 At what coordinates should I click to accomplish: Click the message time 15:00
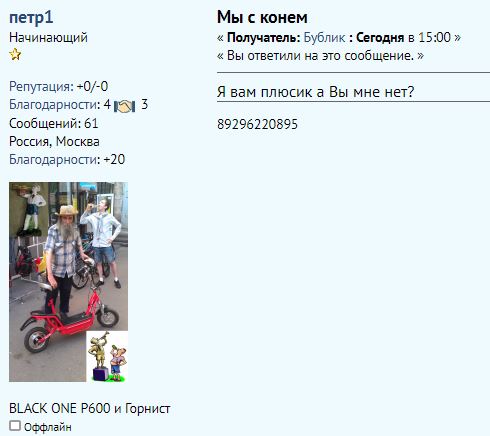434,37
